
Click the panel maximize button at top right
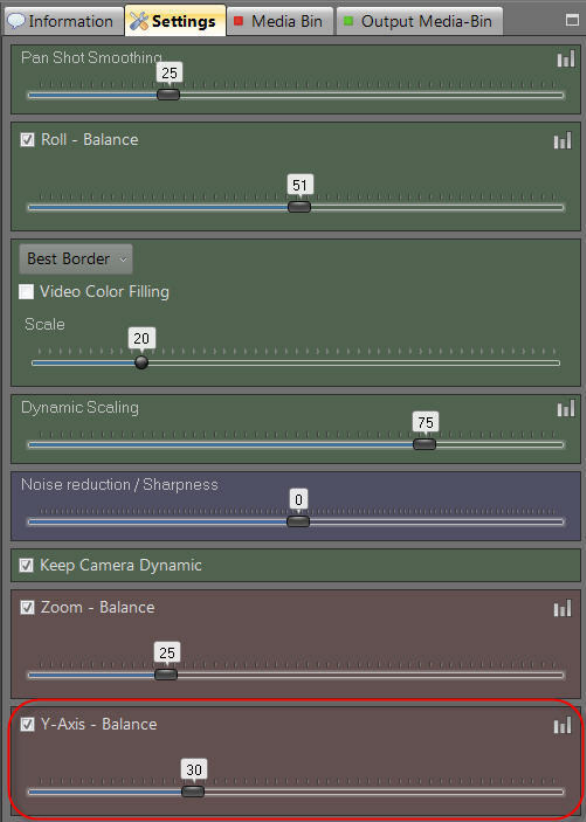[572, 20]
